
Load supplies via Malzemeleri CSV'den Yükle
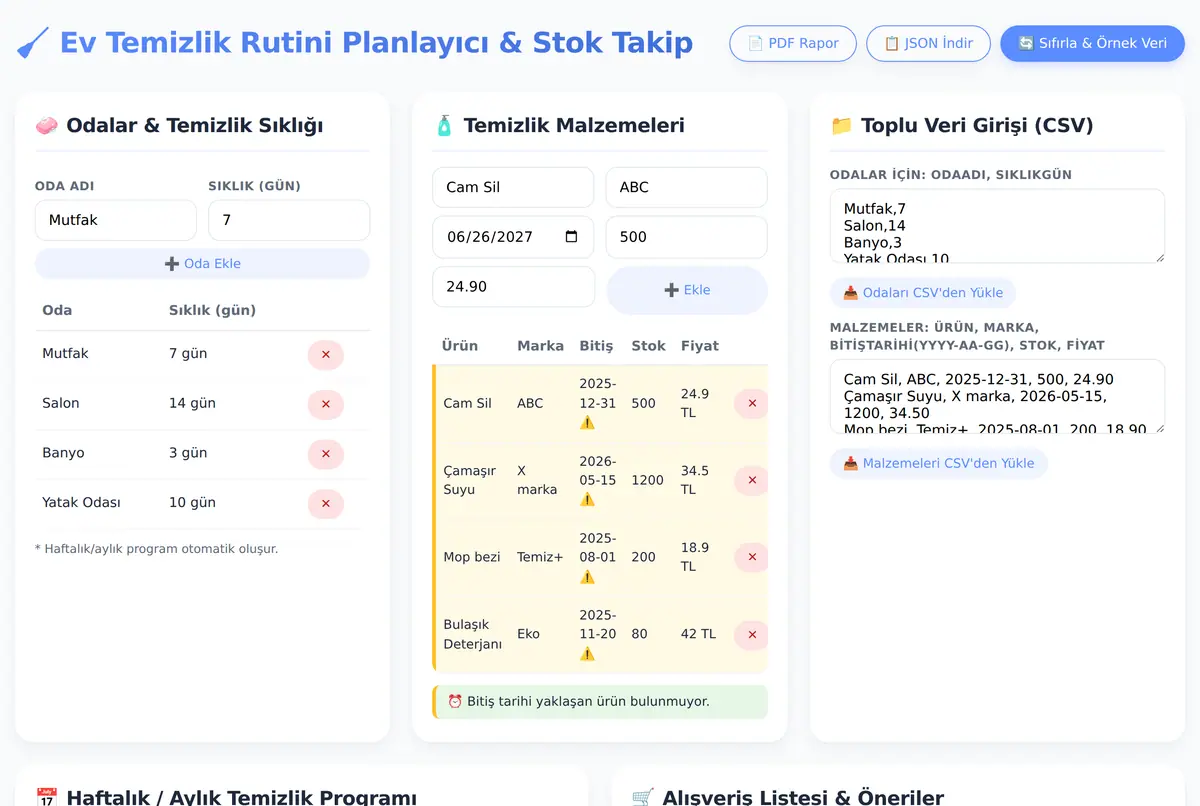[939, 464]
